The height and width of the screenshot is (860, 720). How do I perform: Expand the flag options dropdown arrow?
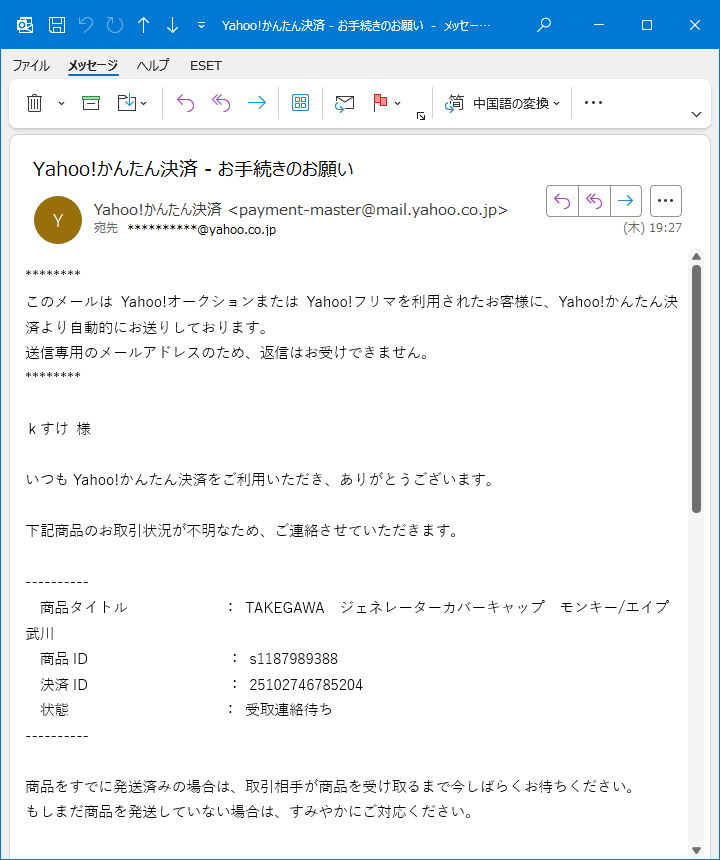pyautogui.click(x=398, y=103)
